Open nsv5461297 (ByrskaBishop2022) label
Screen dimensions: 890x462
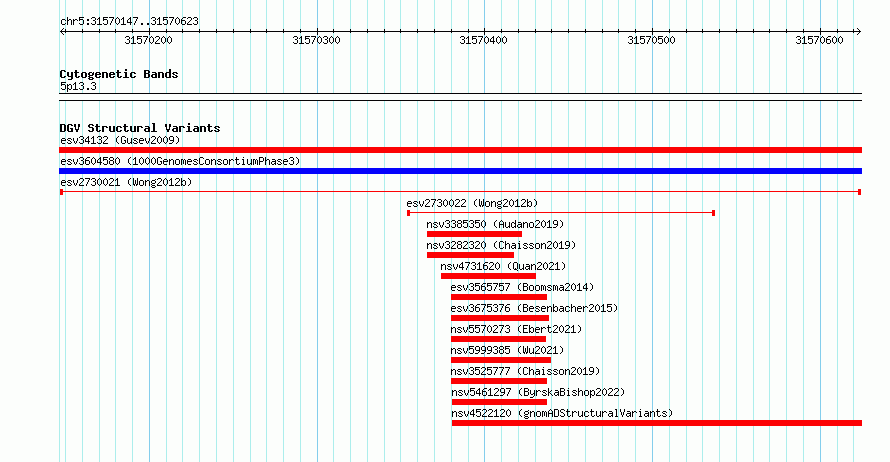tap(538, 392)
